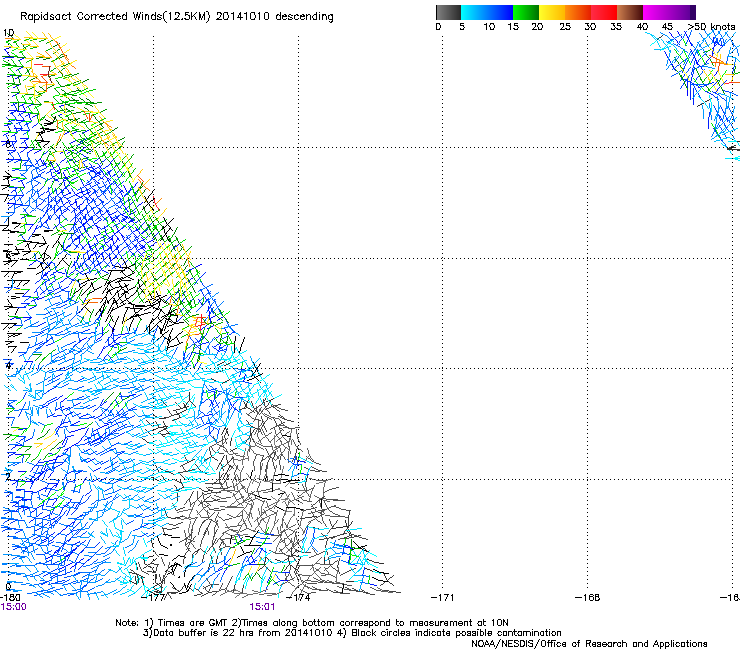Click the purple time stamp '15:00'
740x650 pixels.
(x=14, y=607)
